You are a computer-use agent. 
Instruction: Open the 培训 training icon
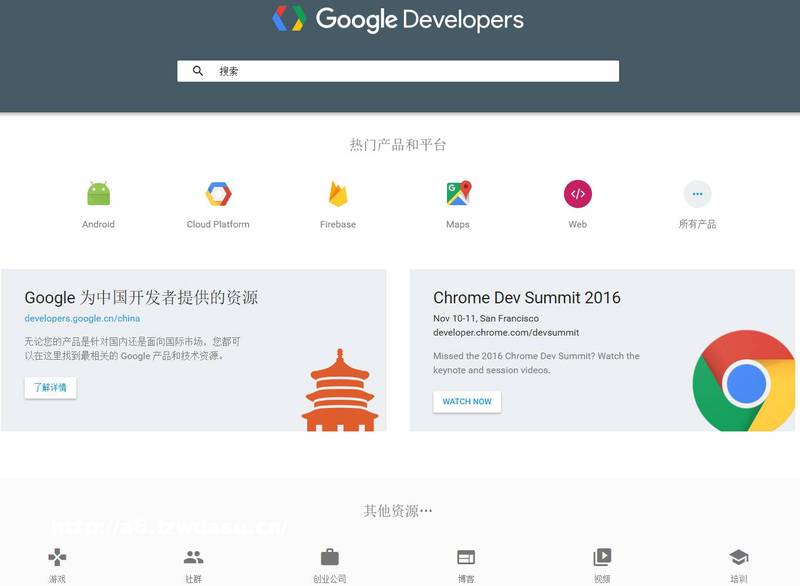[737, 555]
